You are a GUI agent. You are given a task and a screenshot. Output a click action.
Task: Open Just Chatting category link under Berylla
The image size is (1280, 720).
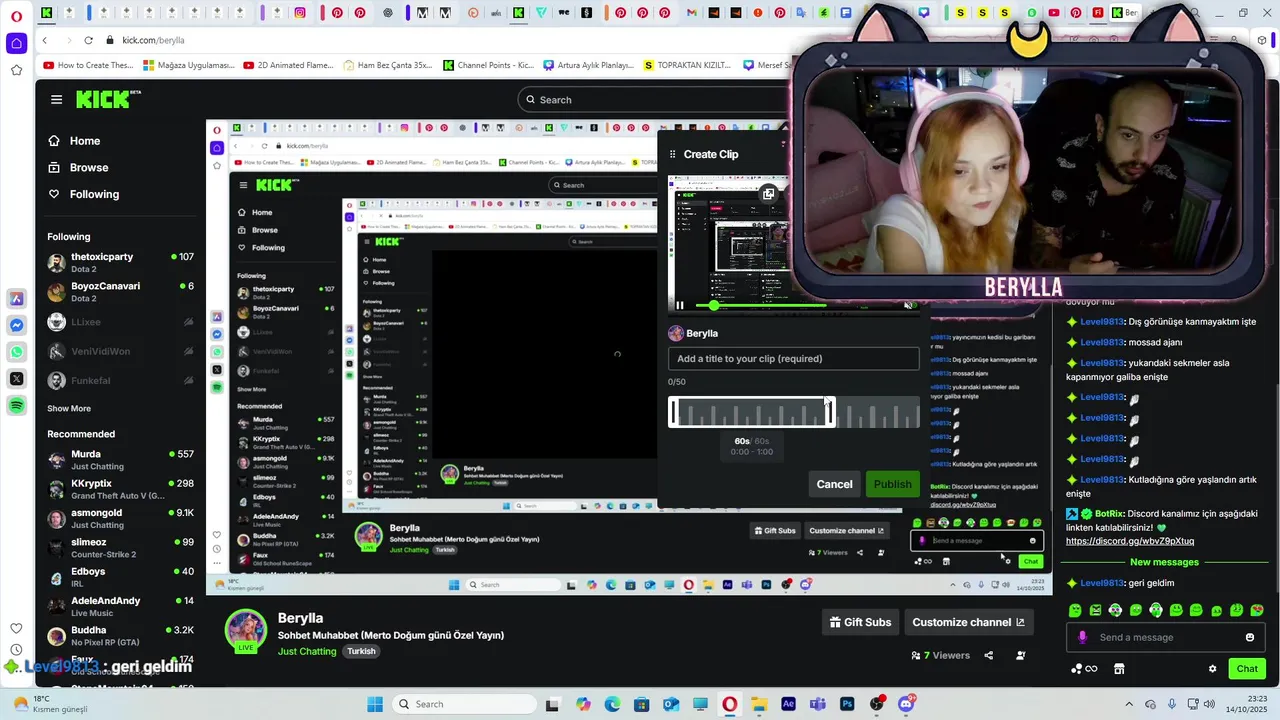click(x=307, y=651)
